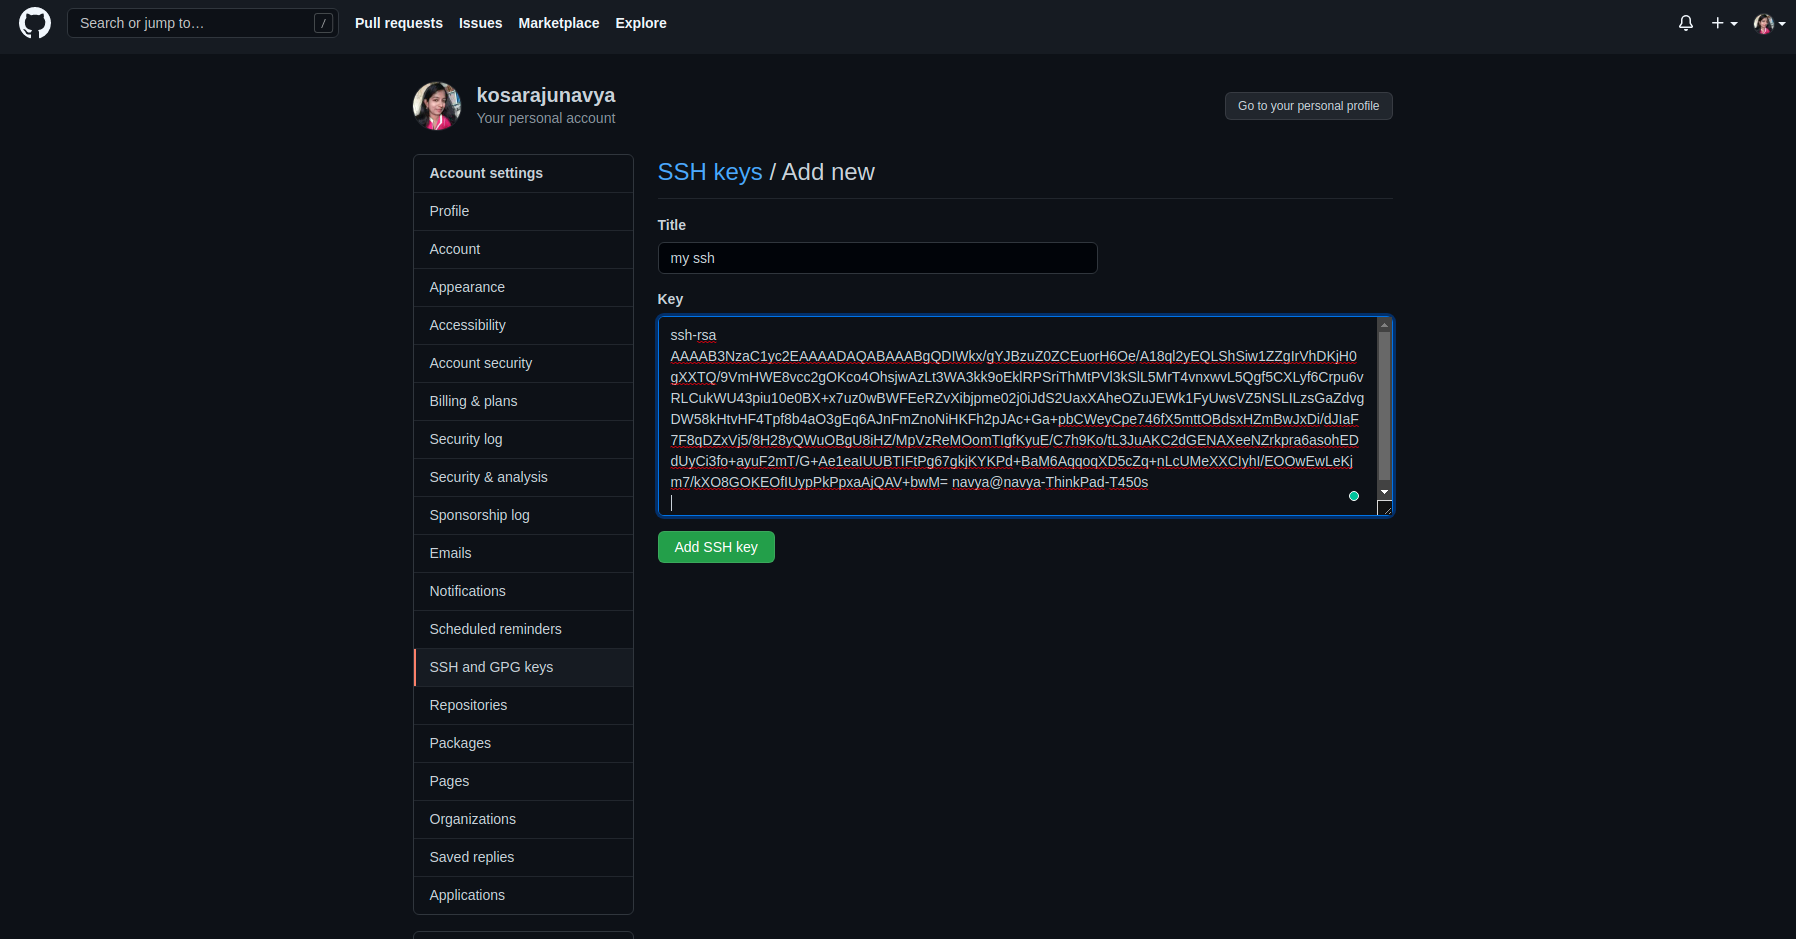Open Security & analysis
This screenshot has width=1796, height=939.
point(523,477)
